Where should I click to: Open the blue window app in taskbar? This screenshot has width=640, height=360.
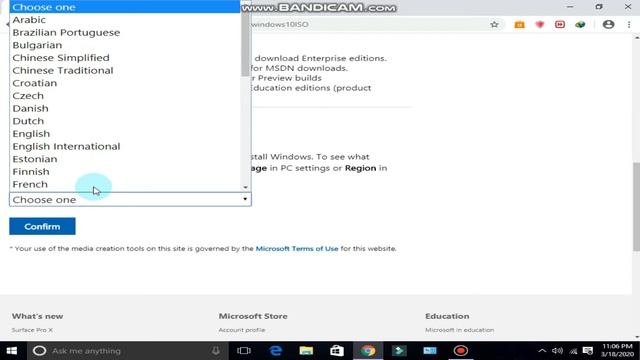pos(430,351)
